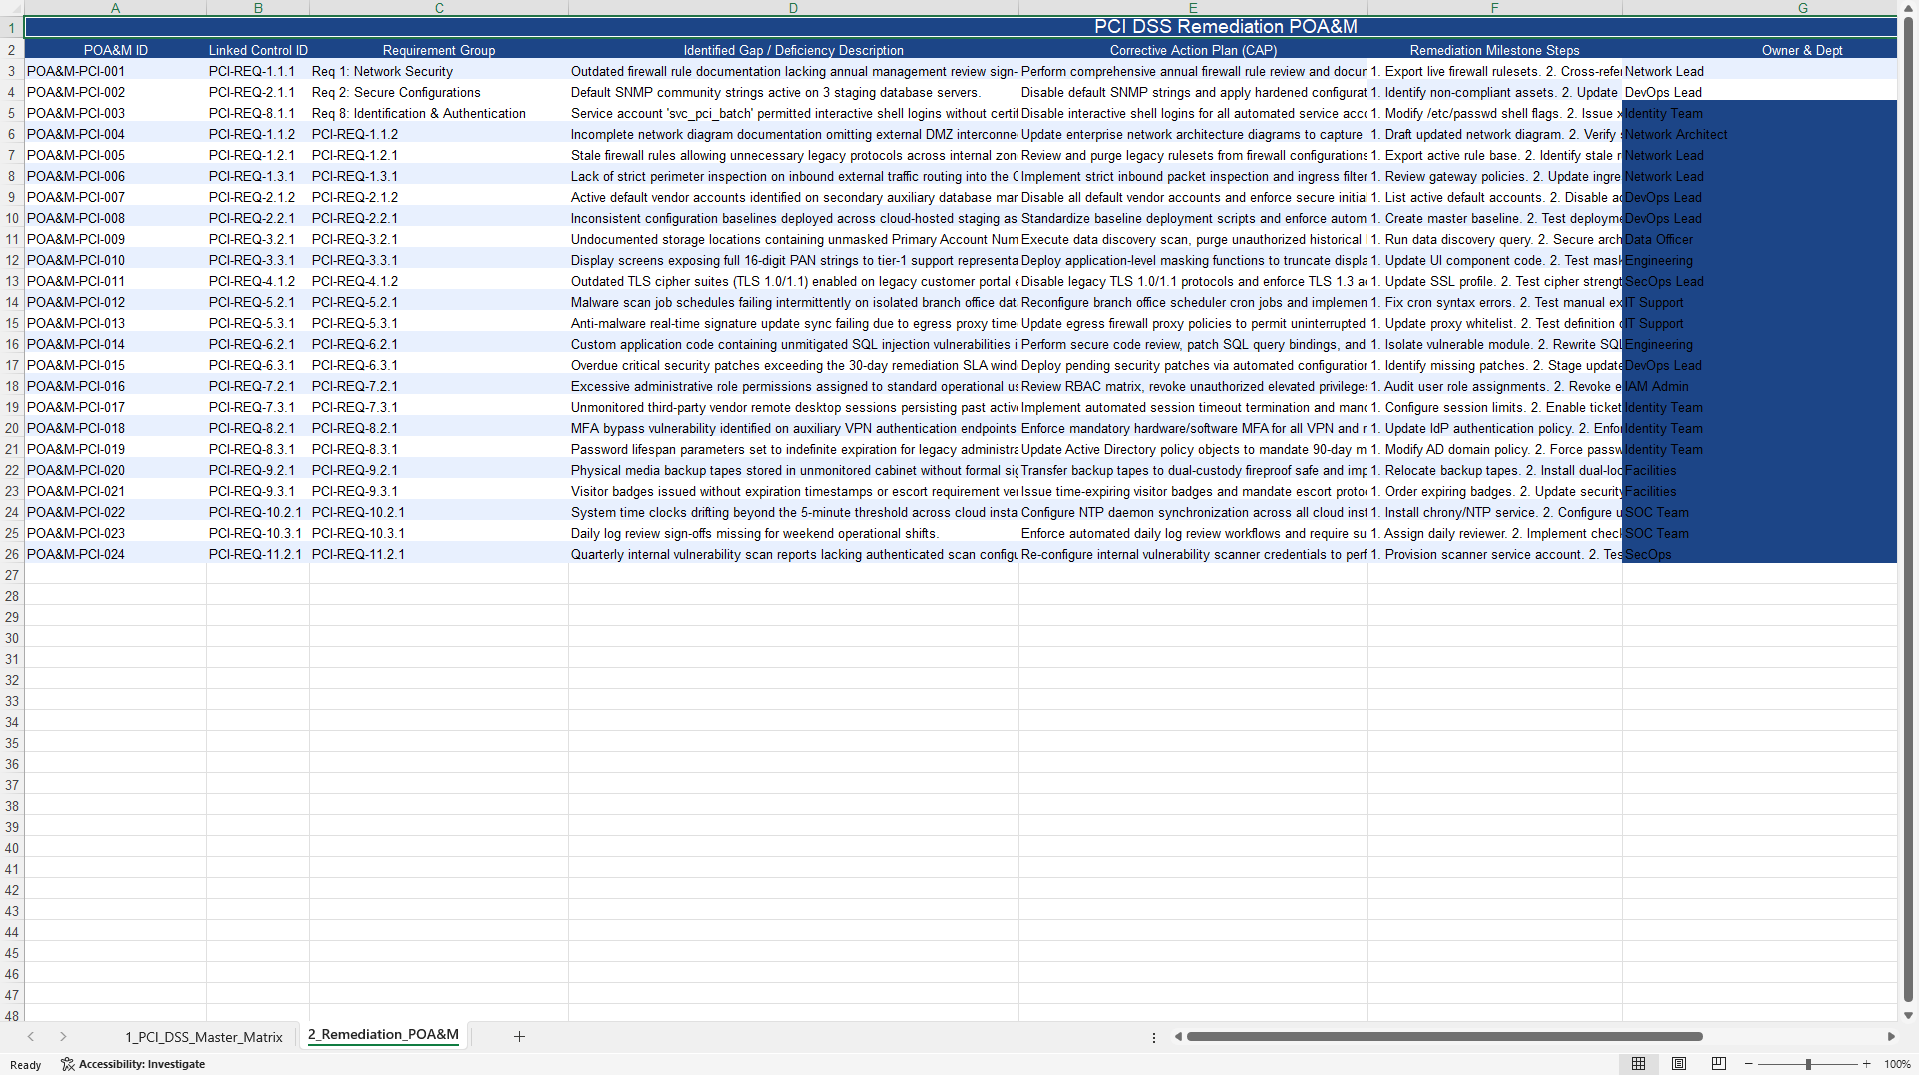Select the Network Architect owner cell
This screenshot has height=1075, width=1919.
tap(1759, 134)
